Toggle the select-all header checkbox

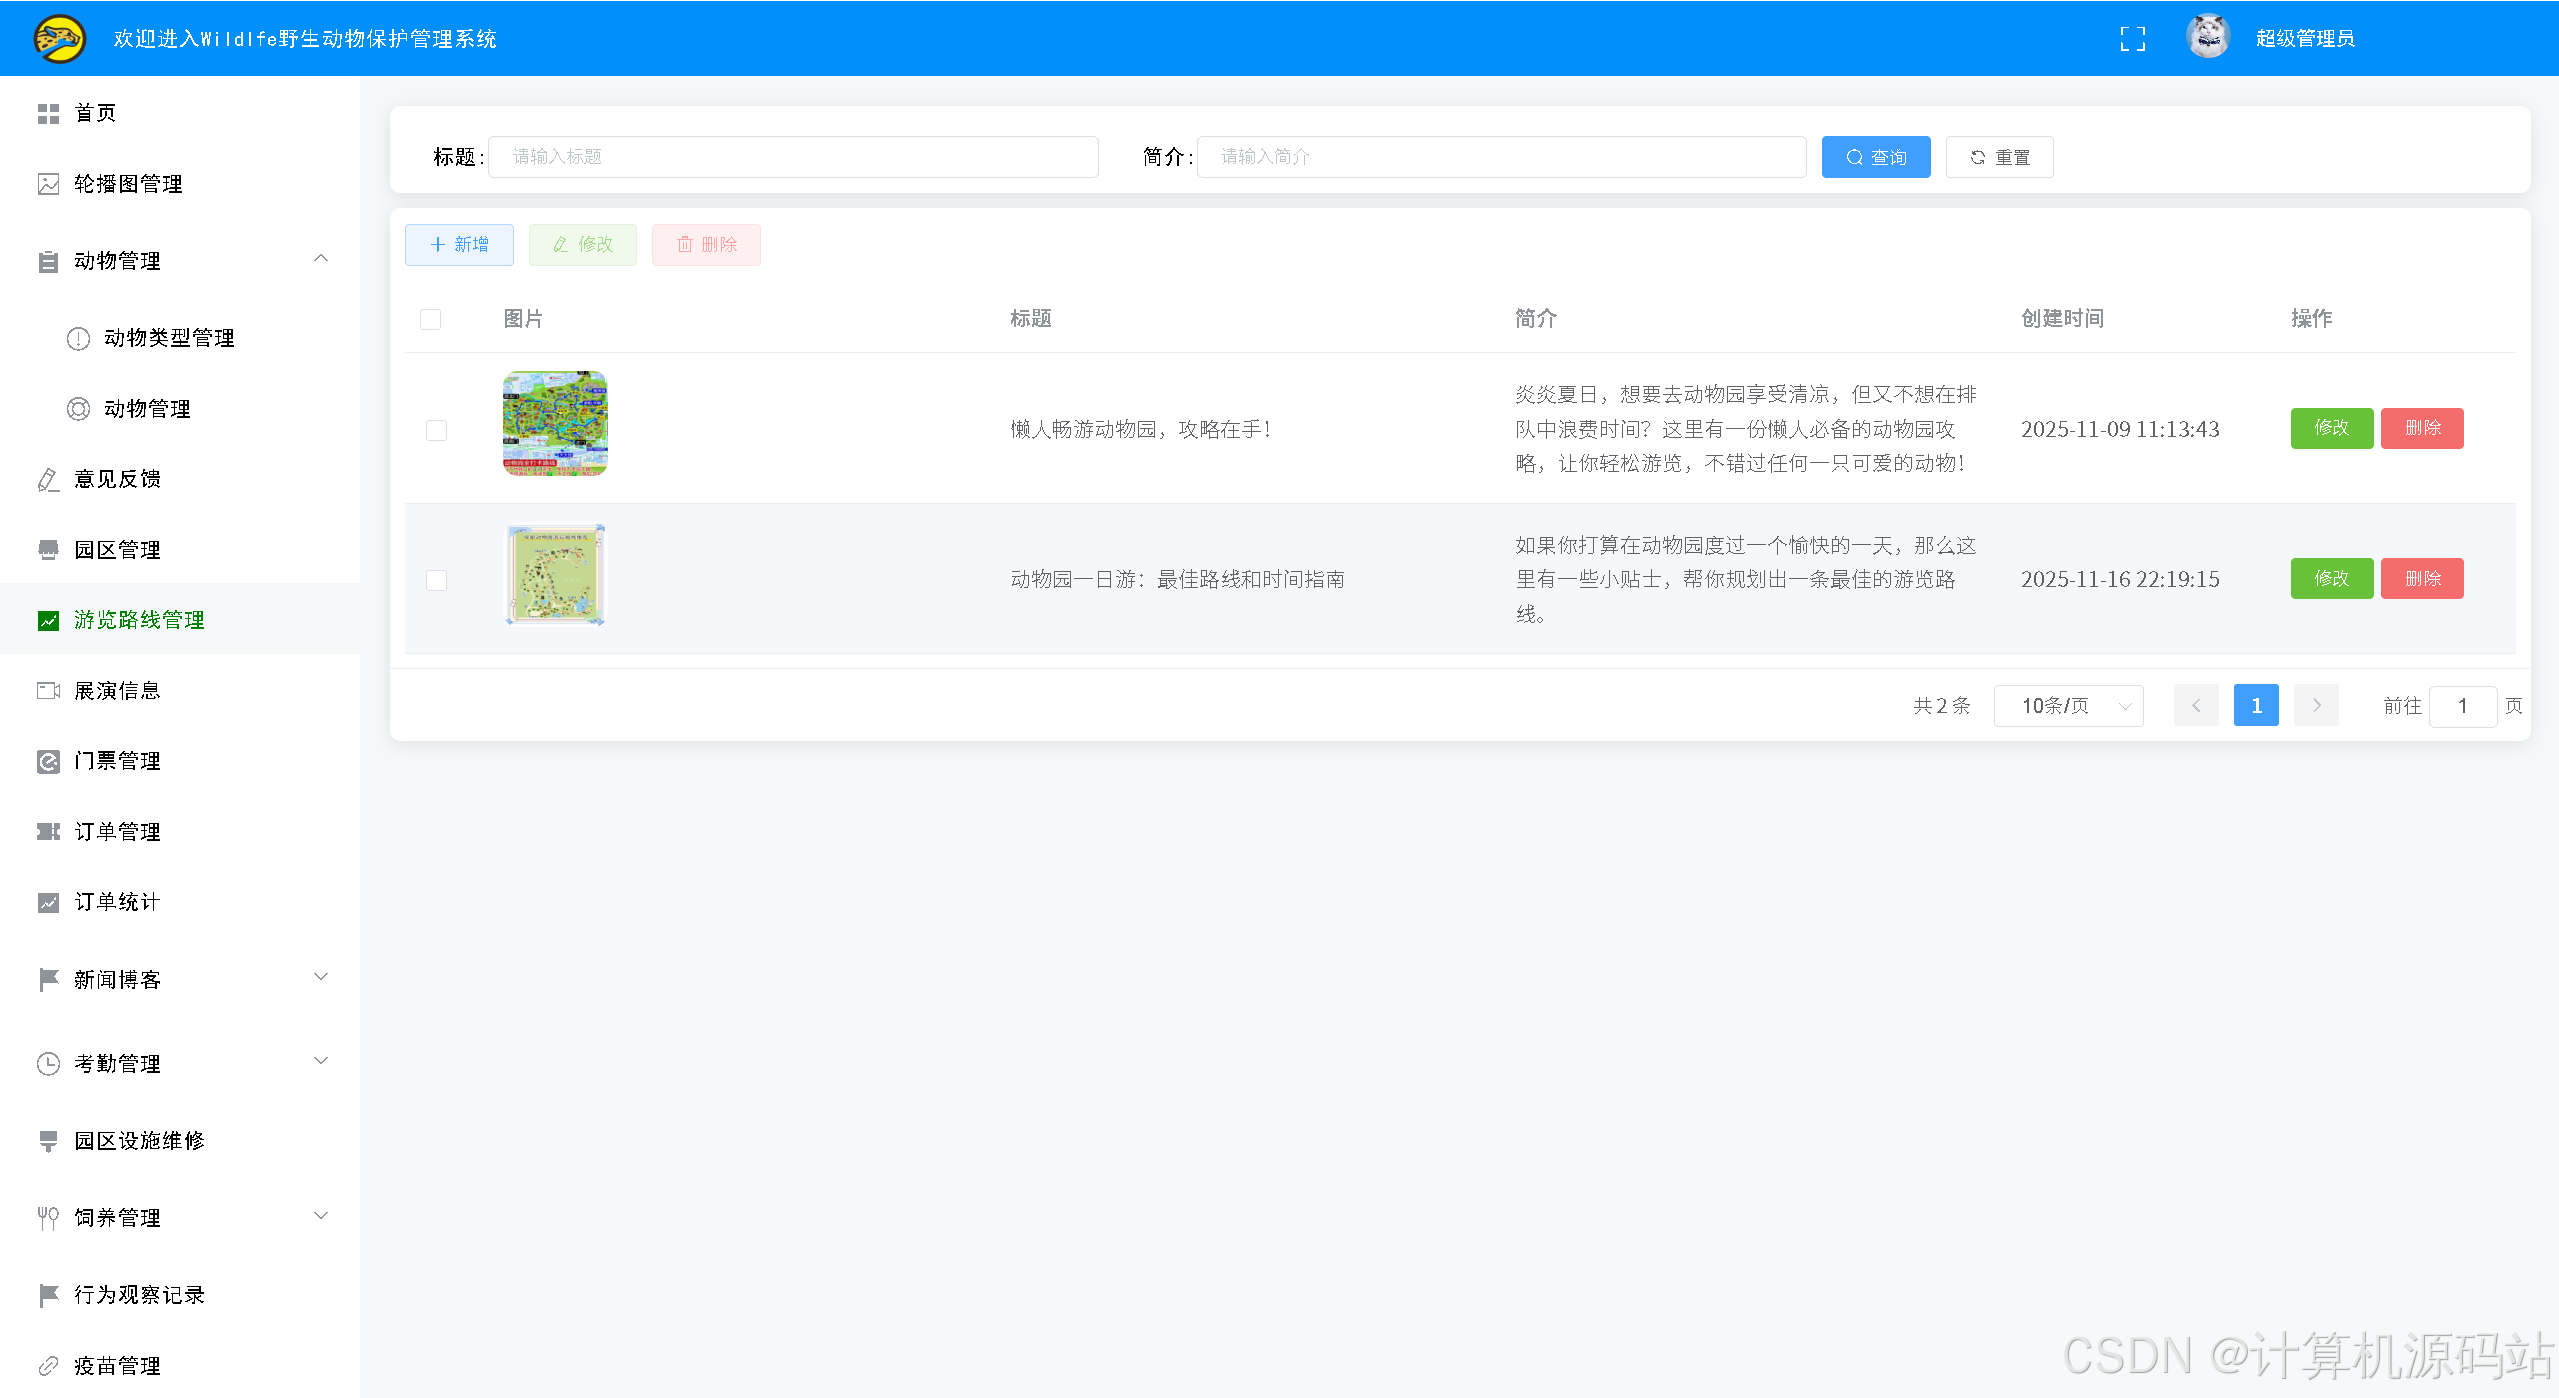click(x=430, y=319)
